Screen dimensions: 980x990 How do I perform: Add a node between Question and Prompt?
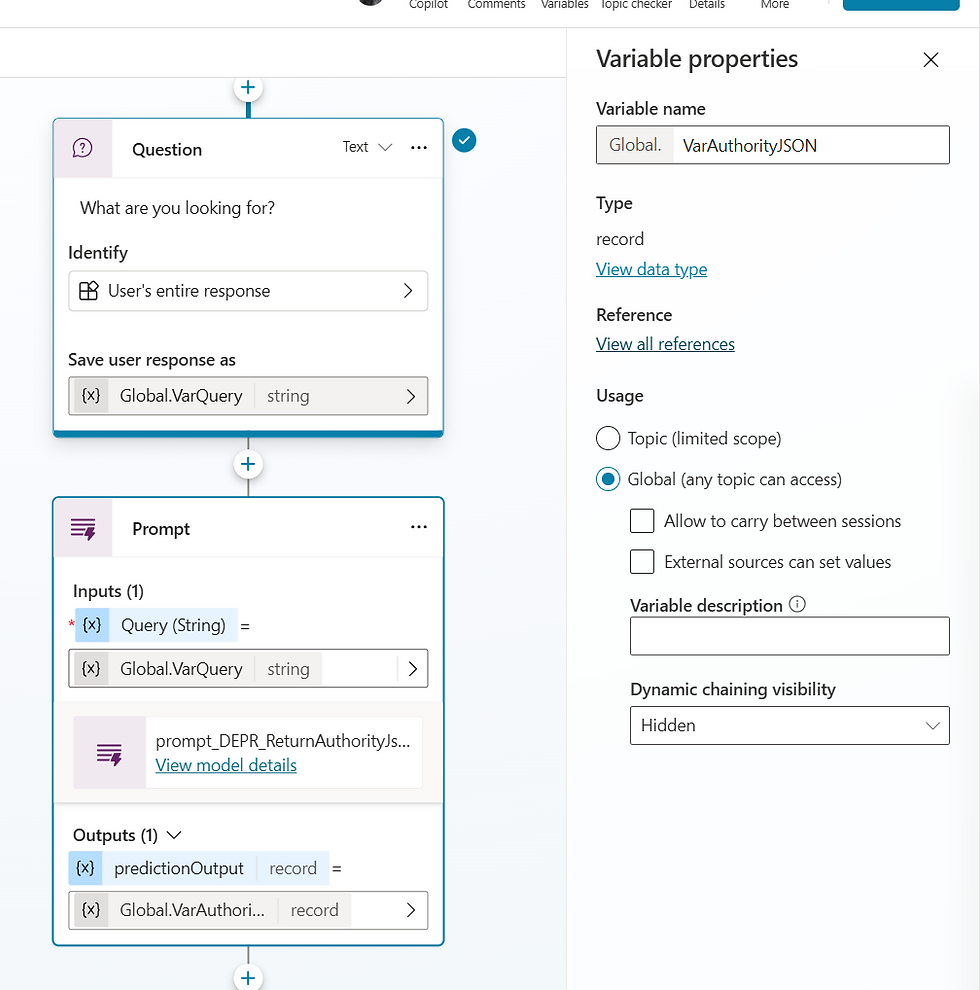point(248,465)
